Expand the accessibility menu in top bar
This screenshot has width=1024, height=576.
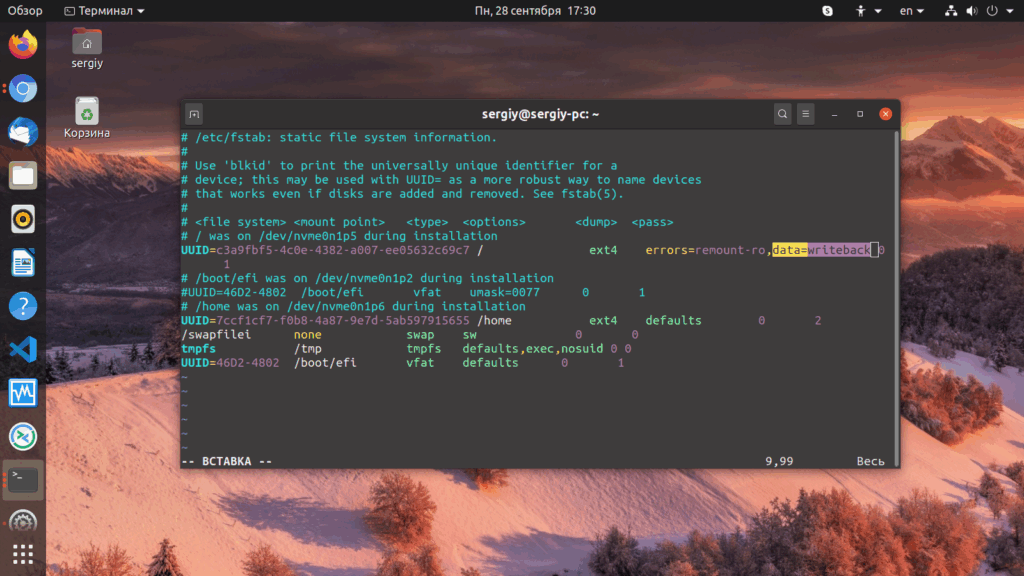(864, 11)
